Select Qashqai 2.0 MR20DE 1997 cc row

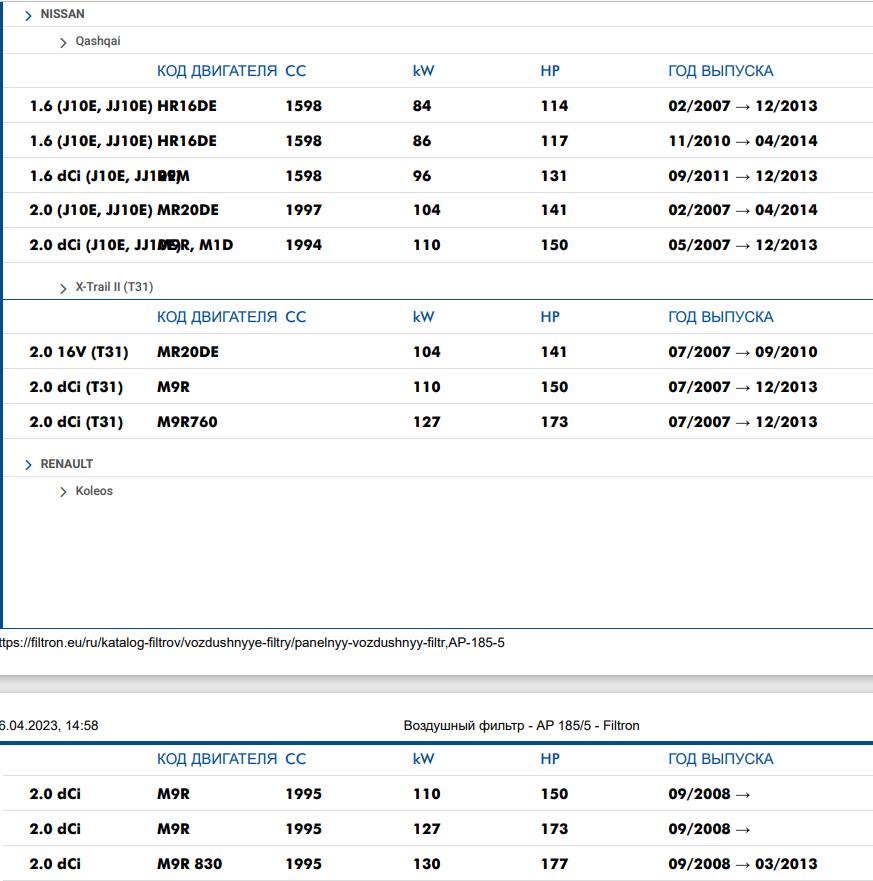coord(438,210)
